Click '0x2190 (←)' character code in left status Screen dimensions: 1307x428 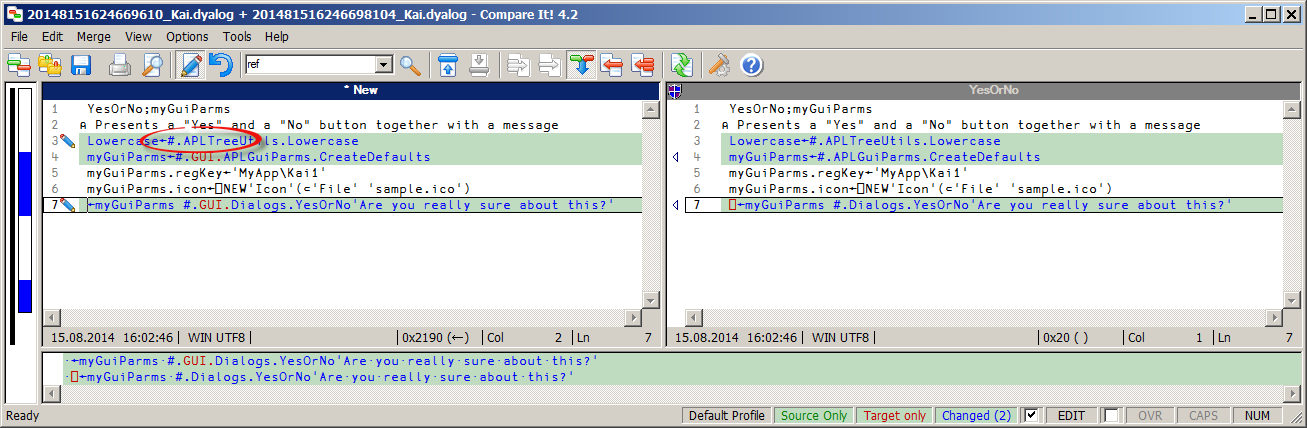coord(435,338)
